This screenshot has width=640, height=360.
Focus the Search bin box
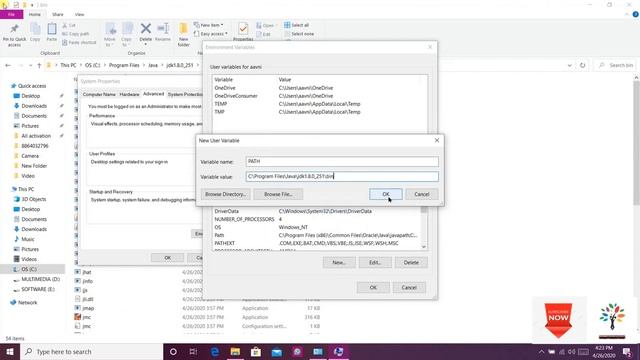[616, 65]
